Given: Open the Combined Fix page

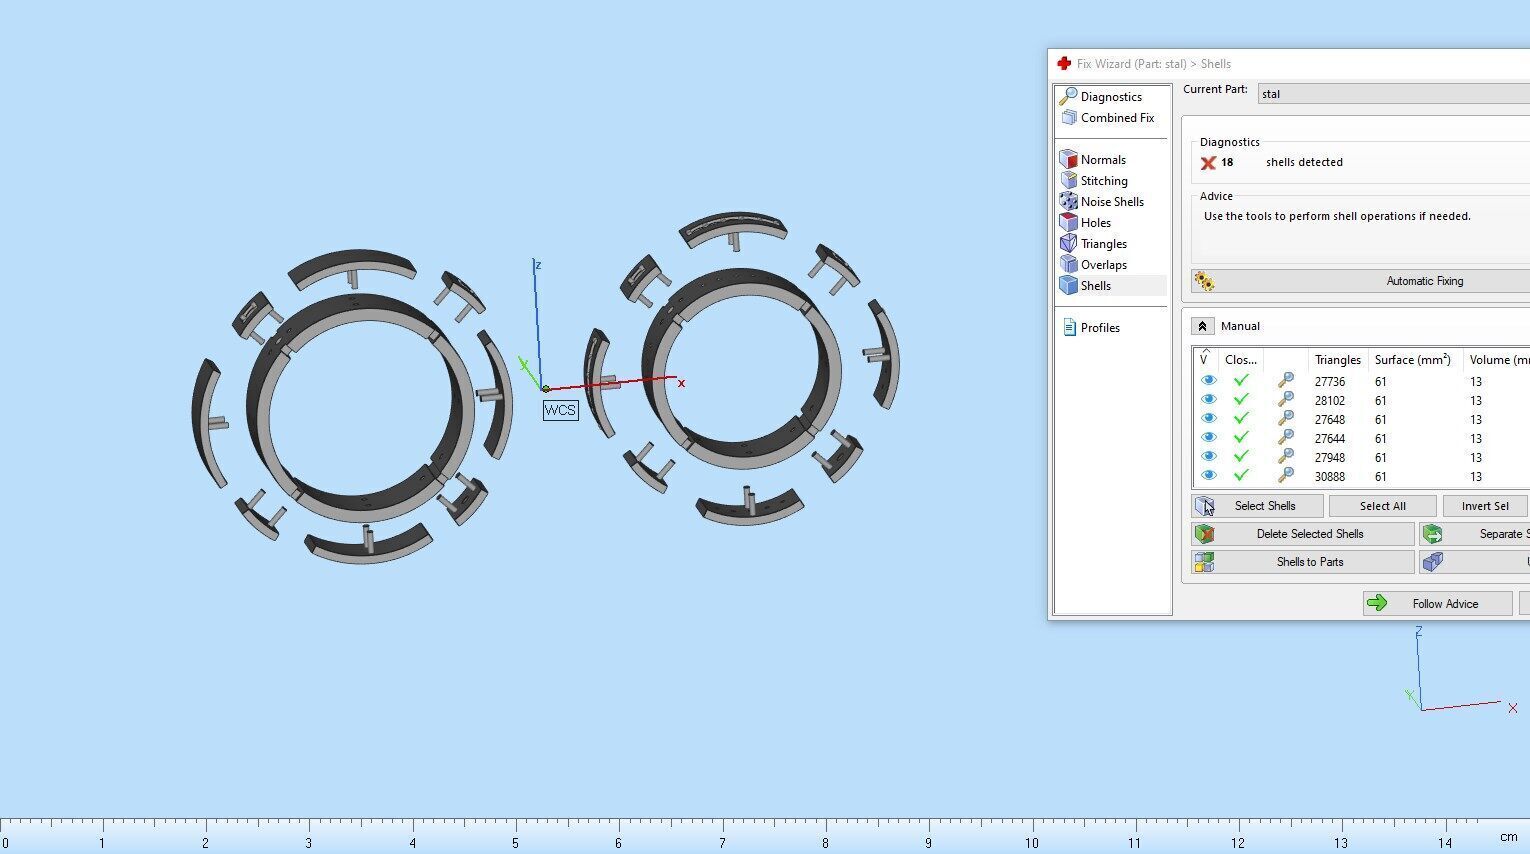Looking at the screenshot, I should pos(1117,118).
